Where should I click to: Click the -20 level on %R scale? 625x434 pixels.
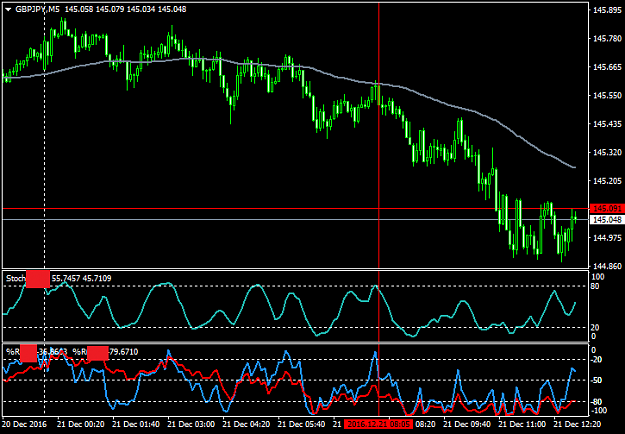[597, 359]
